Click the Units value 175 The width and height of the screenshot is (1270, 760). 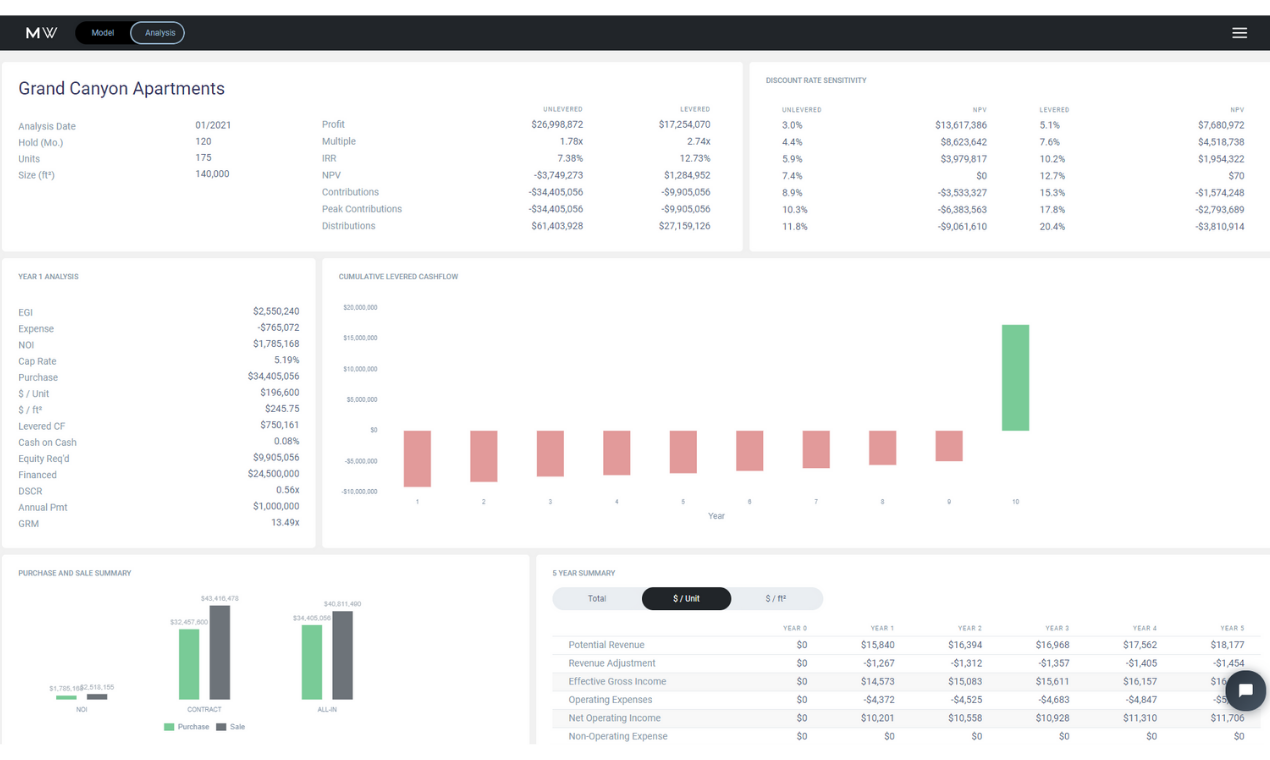tap(203, 157)
